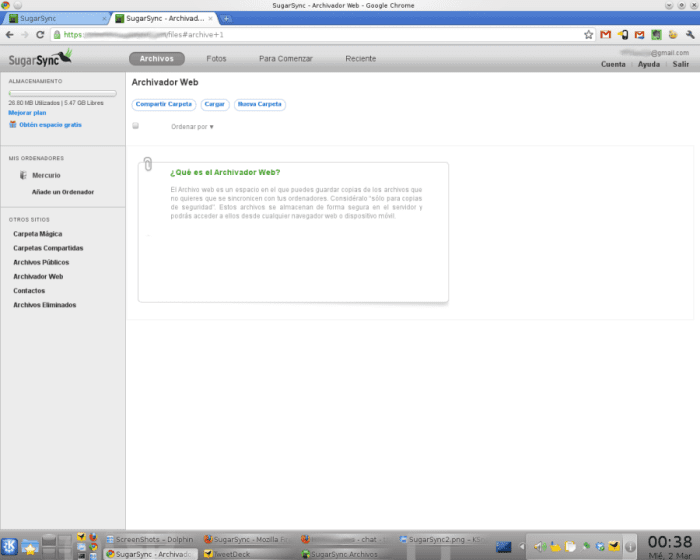This screenshot has height=560, width=700.
Task: Click the Compartir Carpeta button
Action: tap(164, 104)
